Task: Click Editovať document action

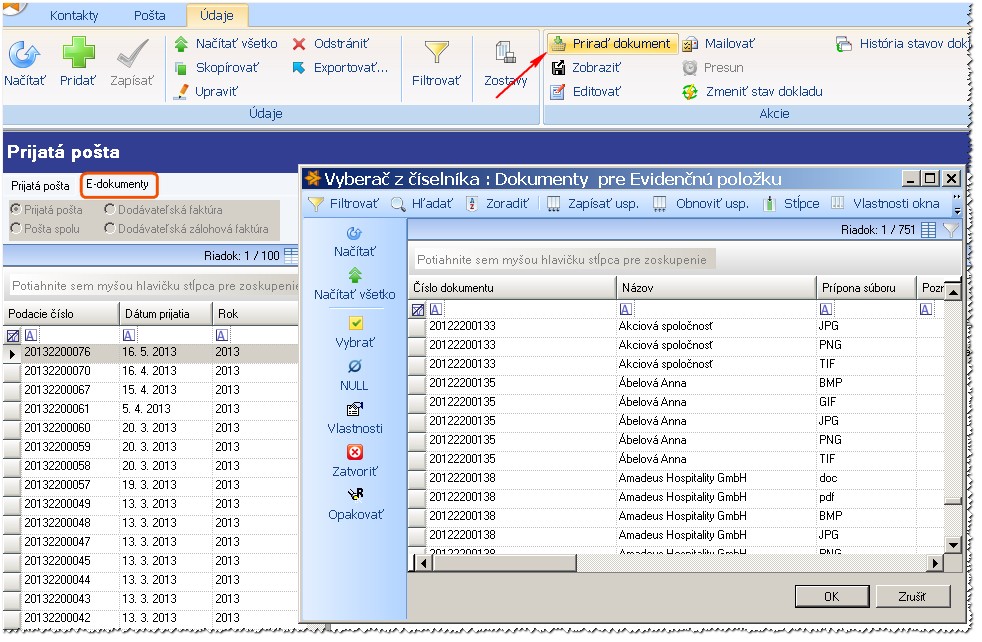Action: [586, 91]
